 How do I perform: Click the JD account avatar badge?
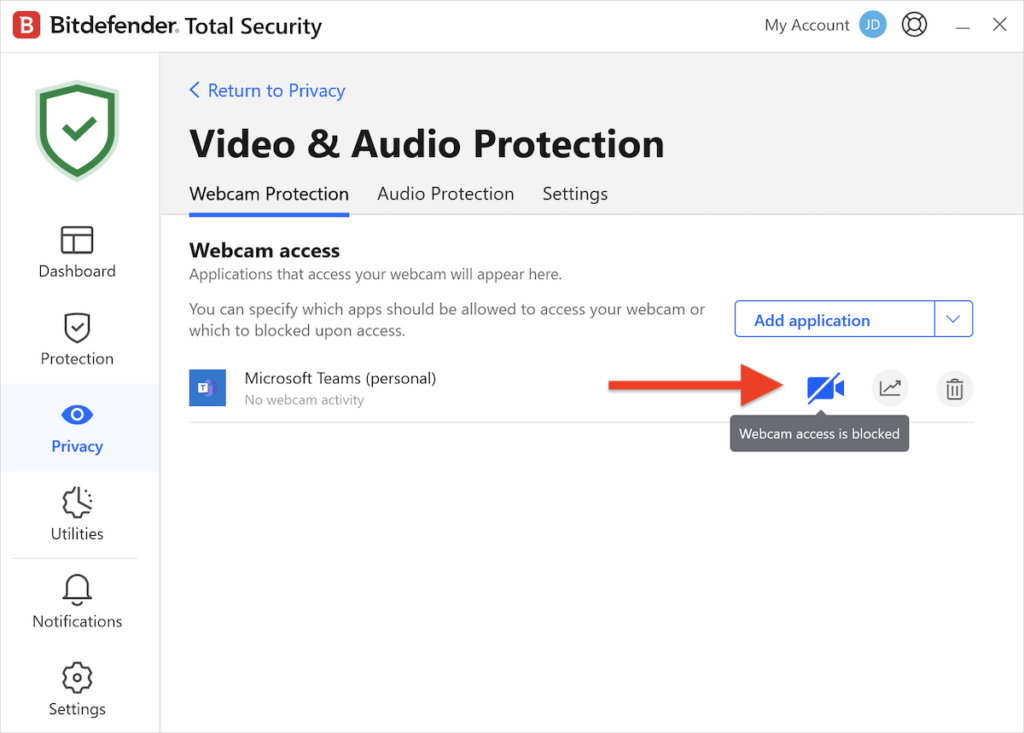click(872, 24)
